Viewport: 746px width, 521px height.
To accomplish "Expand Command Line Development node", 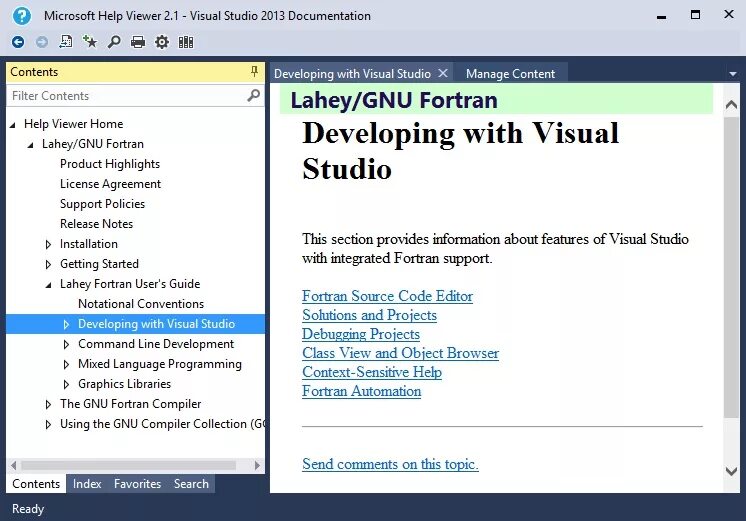I will click(x=66, y=344).
